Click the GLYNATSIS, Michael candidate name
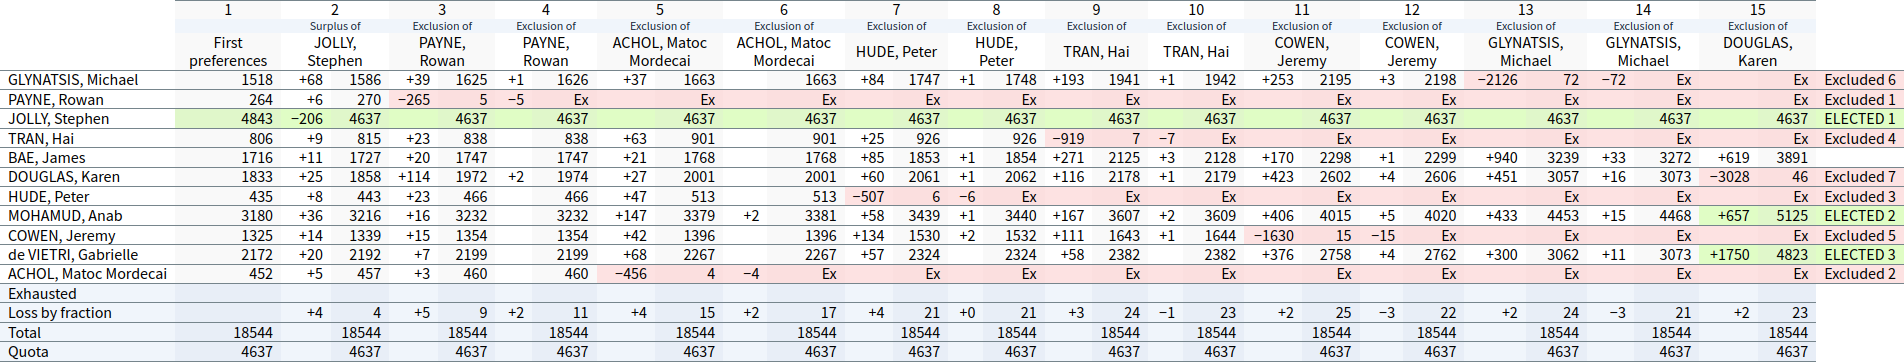 click(73, 80)
